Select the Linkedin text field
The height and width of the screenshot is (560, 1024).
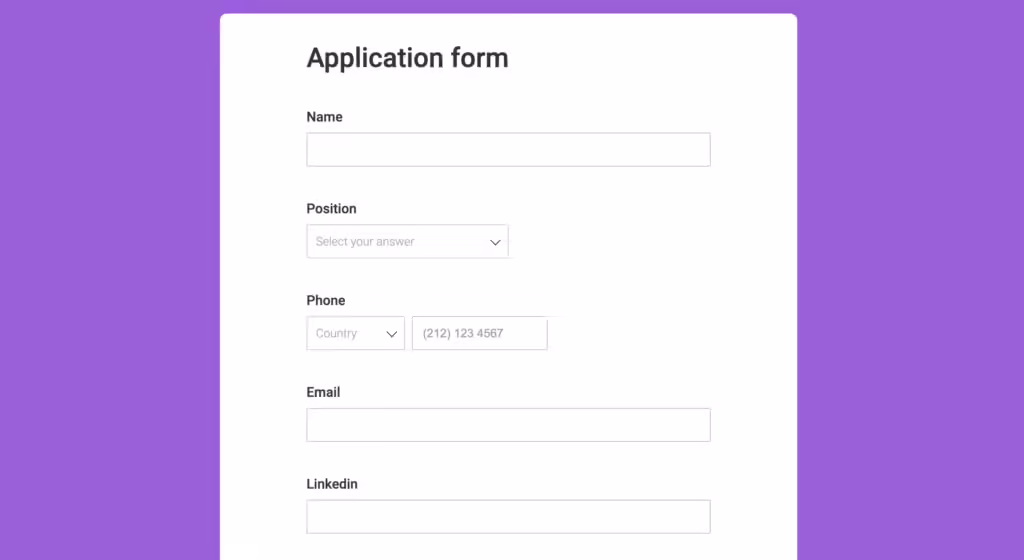(x=508, y=517)
